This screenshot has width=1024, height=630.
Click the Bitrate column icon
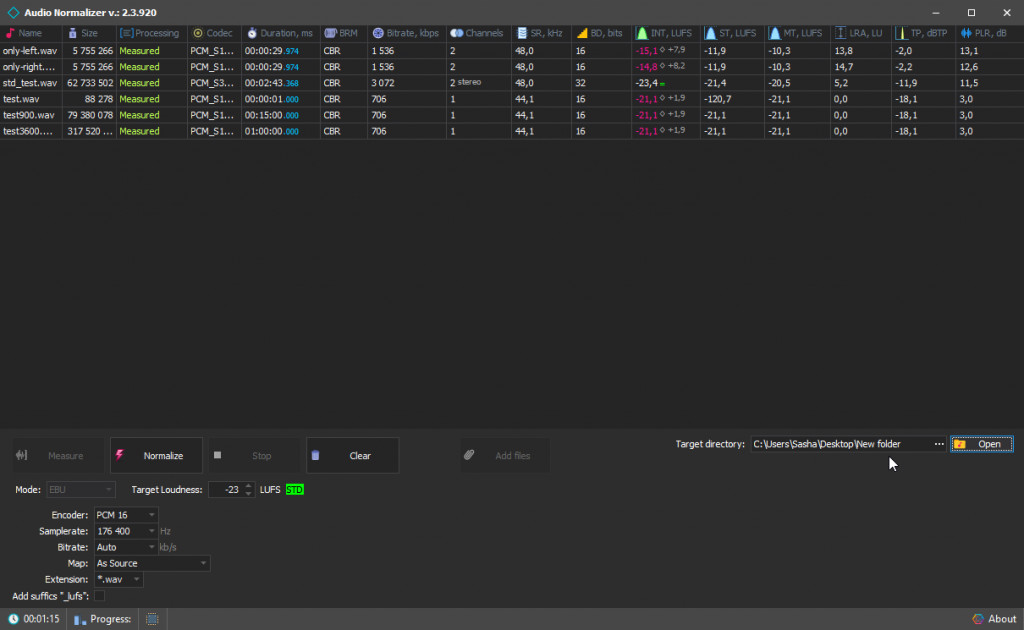[x=378, y=33]
